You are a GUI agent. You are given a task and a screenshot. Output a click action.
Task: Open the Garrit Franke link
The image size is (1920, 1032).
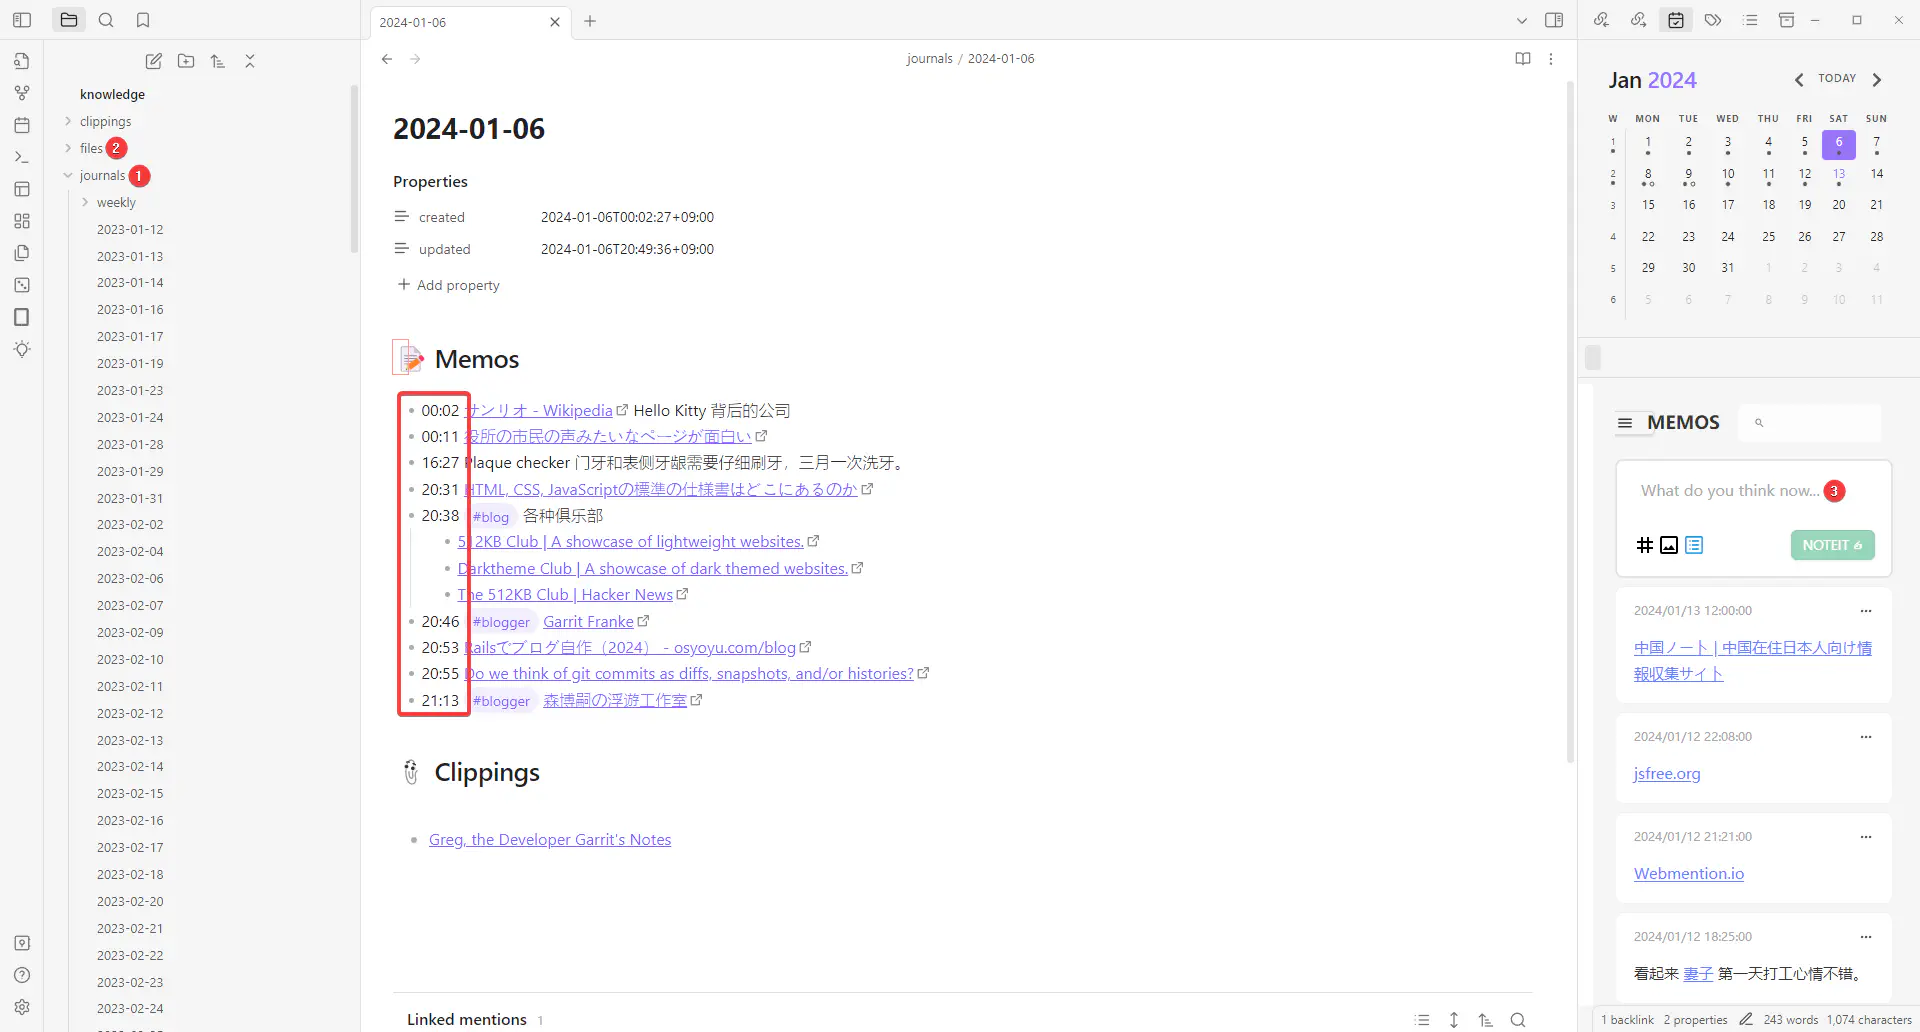(588, 621)
